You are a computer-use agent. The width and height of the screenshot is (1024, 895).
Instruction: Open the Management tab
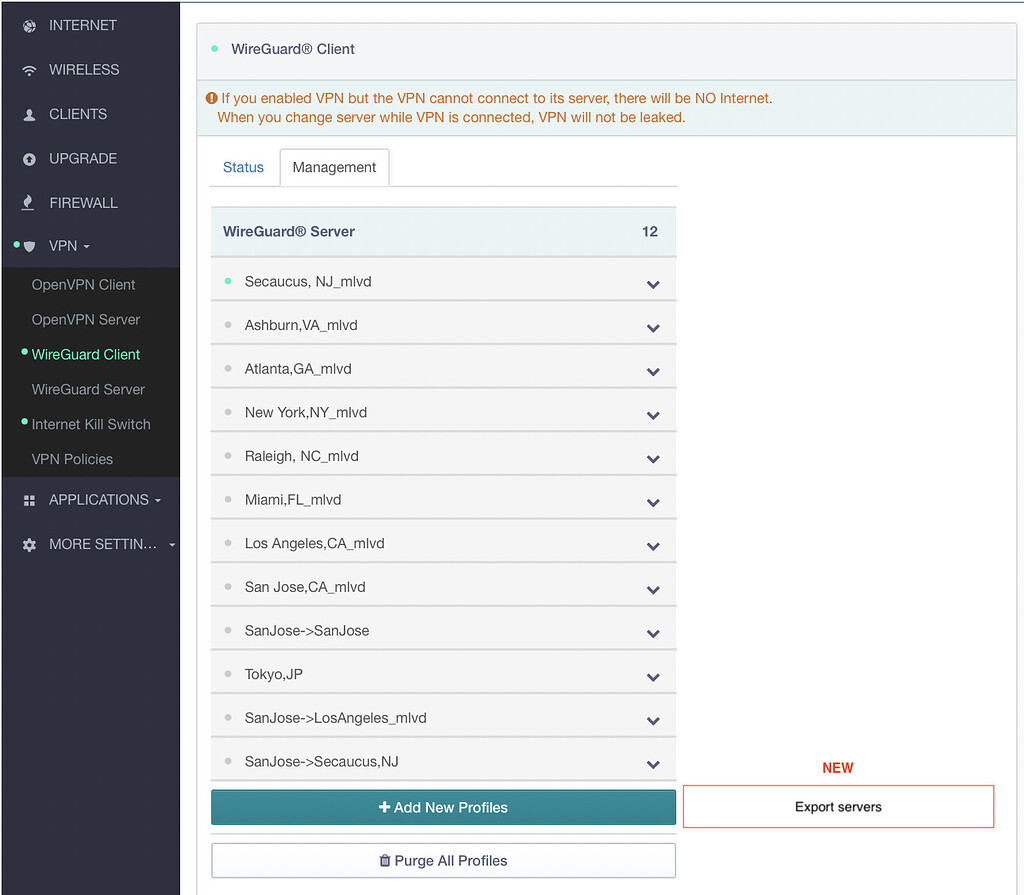[x=334, y=167]
